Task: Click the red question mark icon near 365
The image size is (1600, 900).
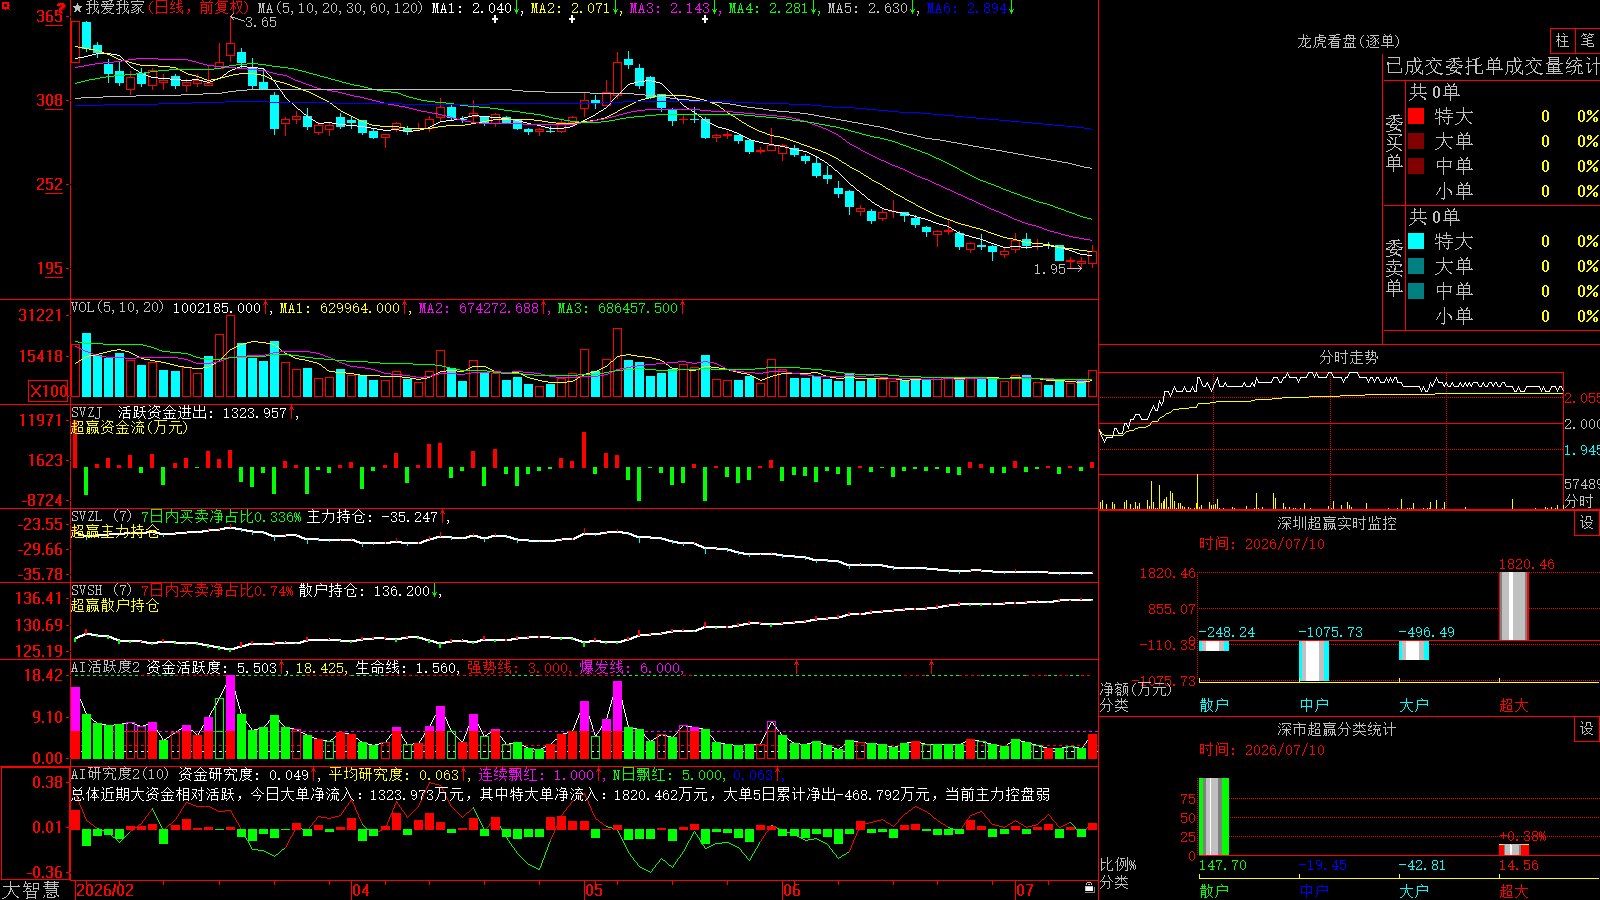Action: (61, 9)
